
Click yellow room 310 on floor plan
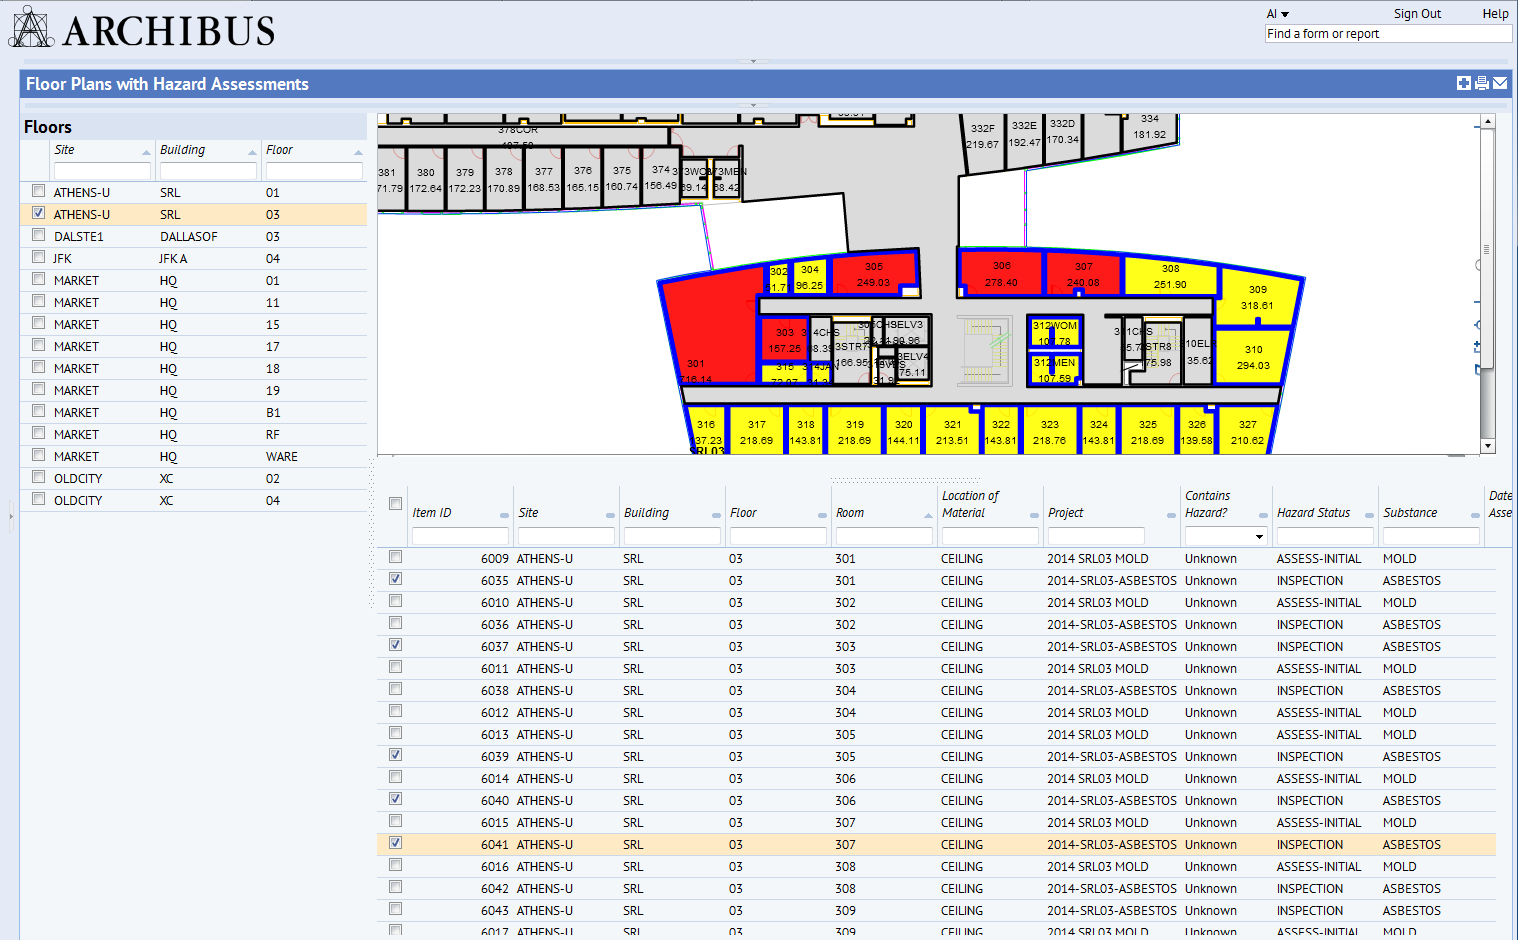coord(1253,357)
